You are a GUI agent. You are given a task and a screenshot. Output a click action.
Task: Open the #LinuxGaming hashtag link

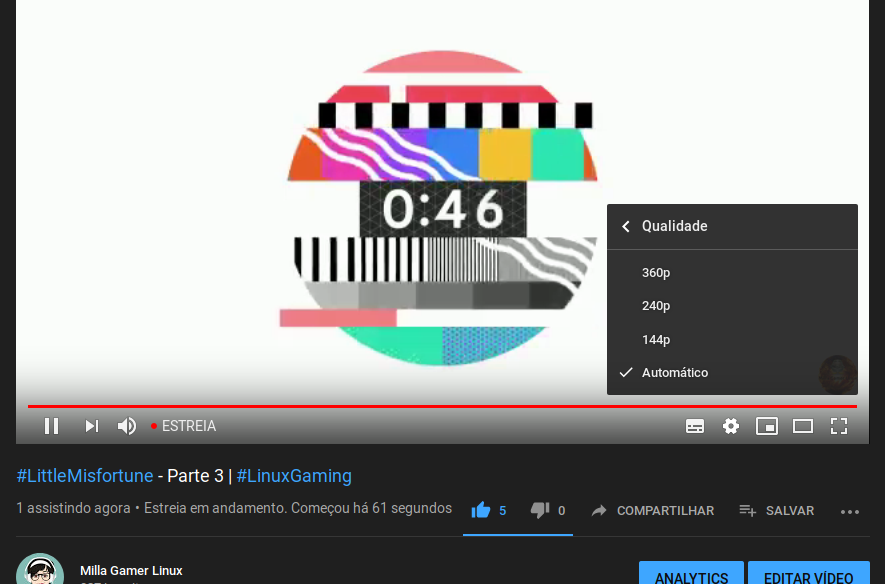294,476
